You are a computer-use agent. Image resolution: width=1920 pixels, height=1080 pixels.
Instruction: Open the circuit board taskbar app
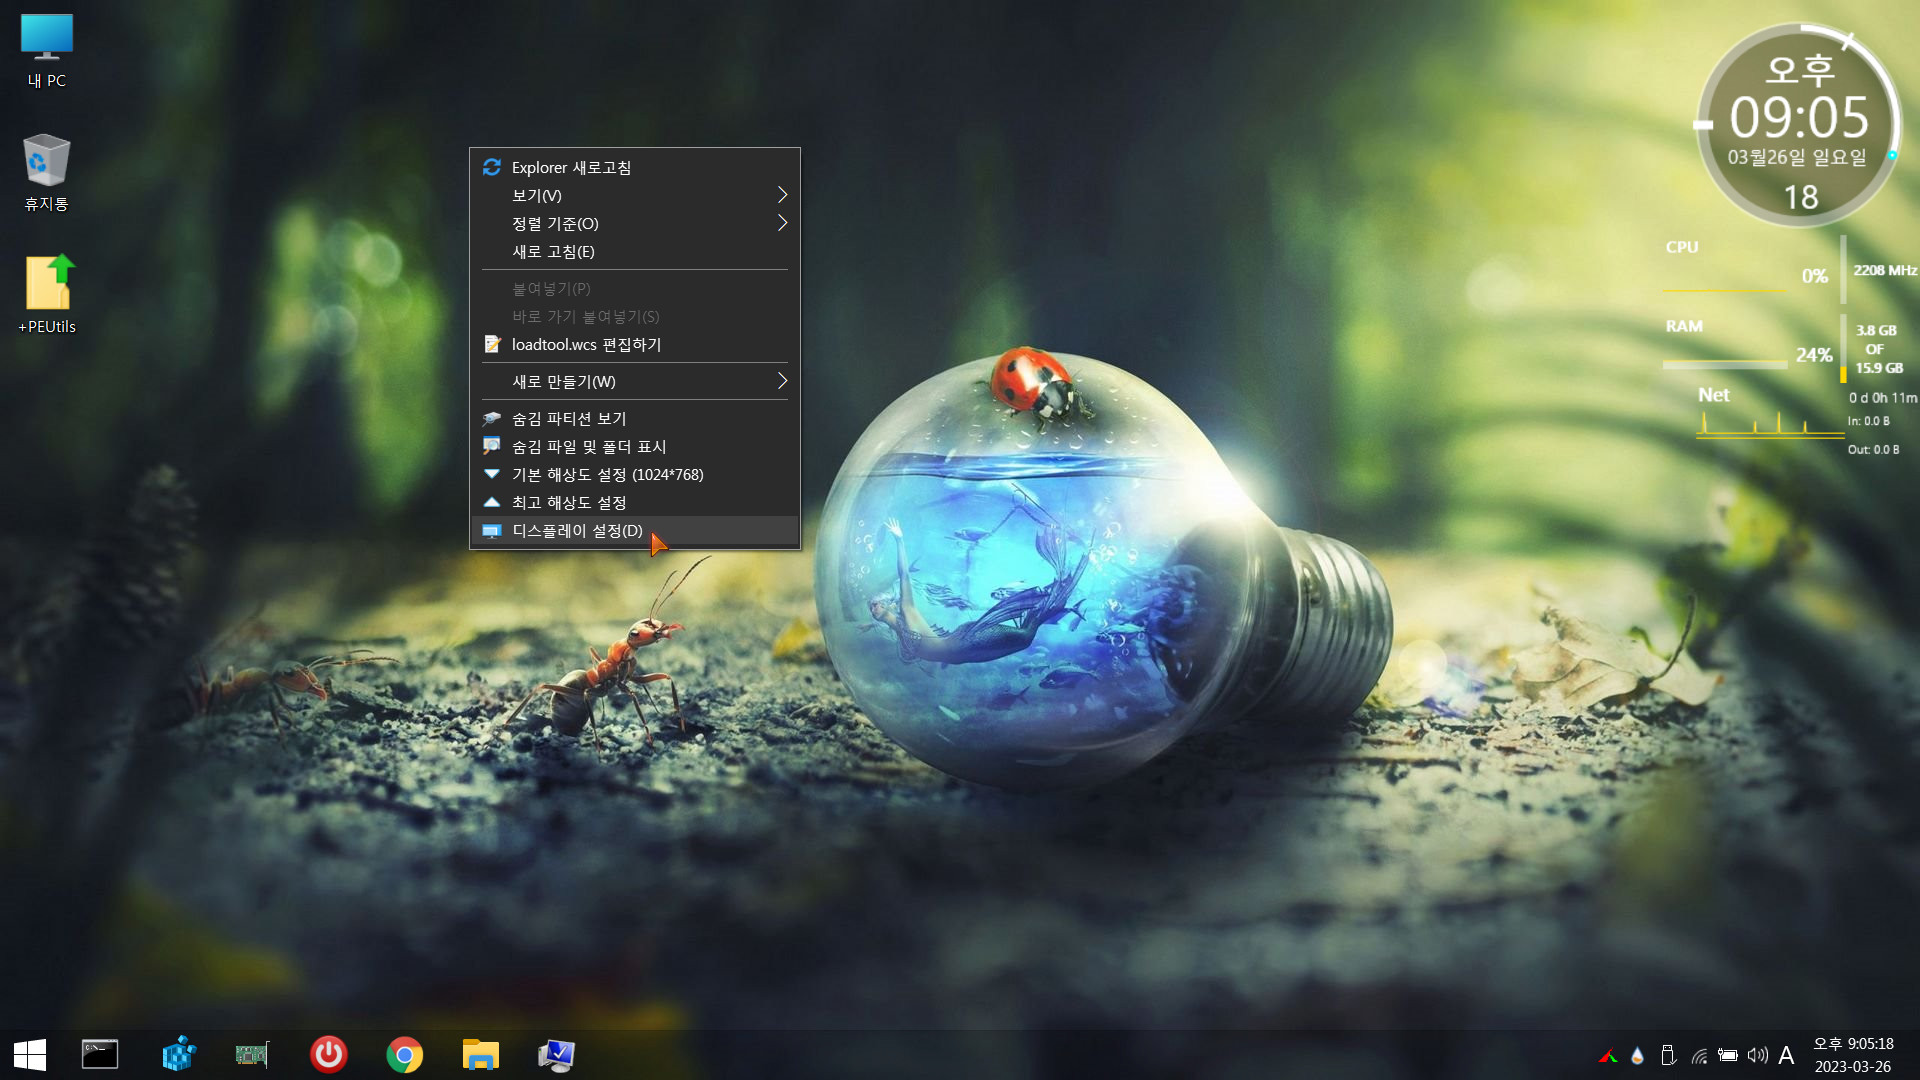click(252, 1054)
